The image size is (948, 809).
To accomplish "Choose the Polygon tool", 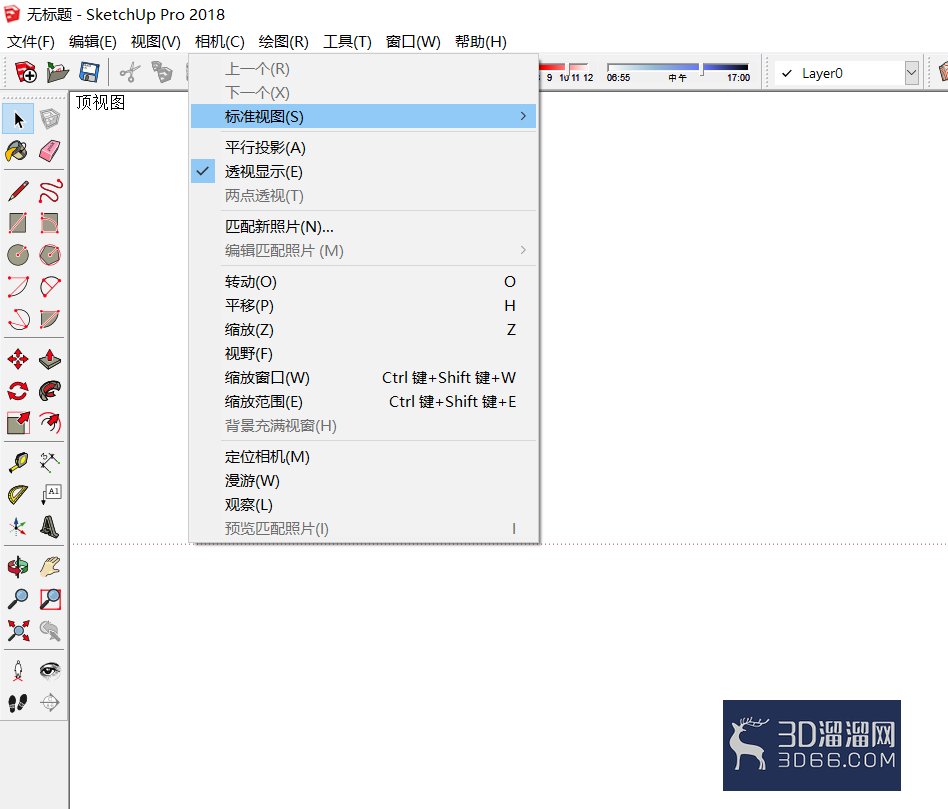I will (x=50, y=255).
